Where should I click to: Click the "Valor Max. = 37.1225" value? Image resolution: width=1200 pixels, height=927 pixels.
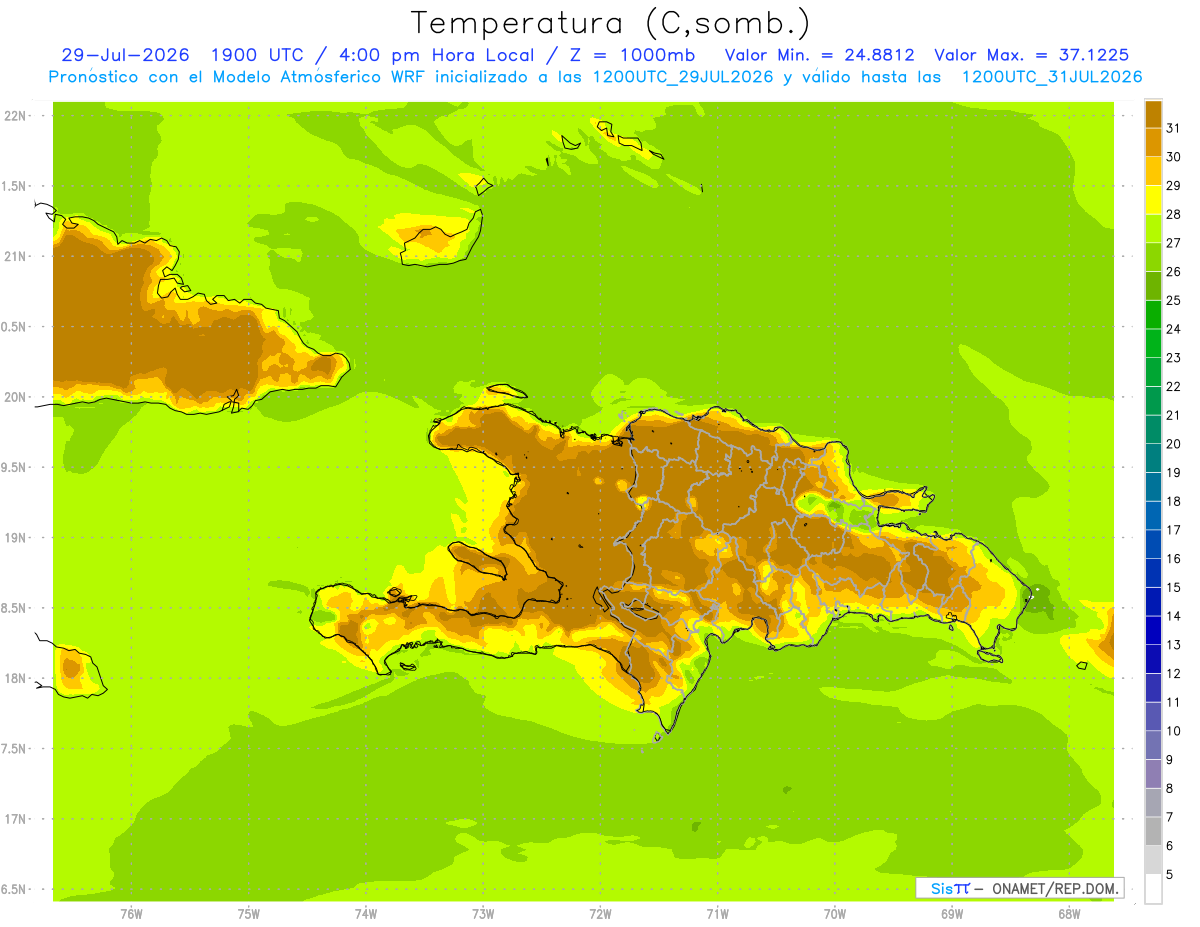1032,55
